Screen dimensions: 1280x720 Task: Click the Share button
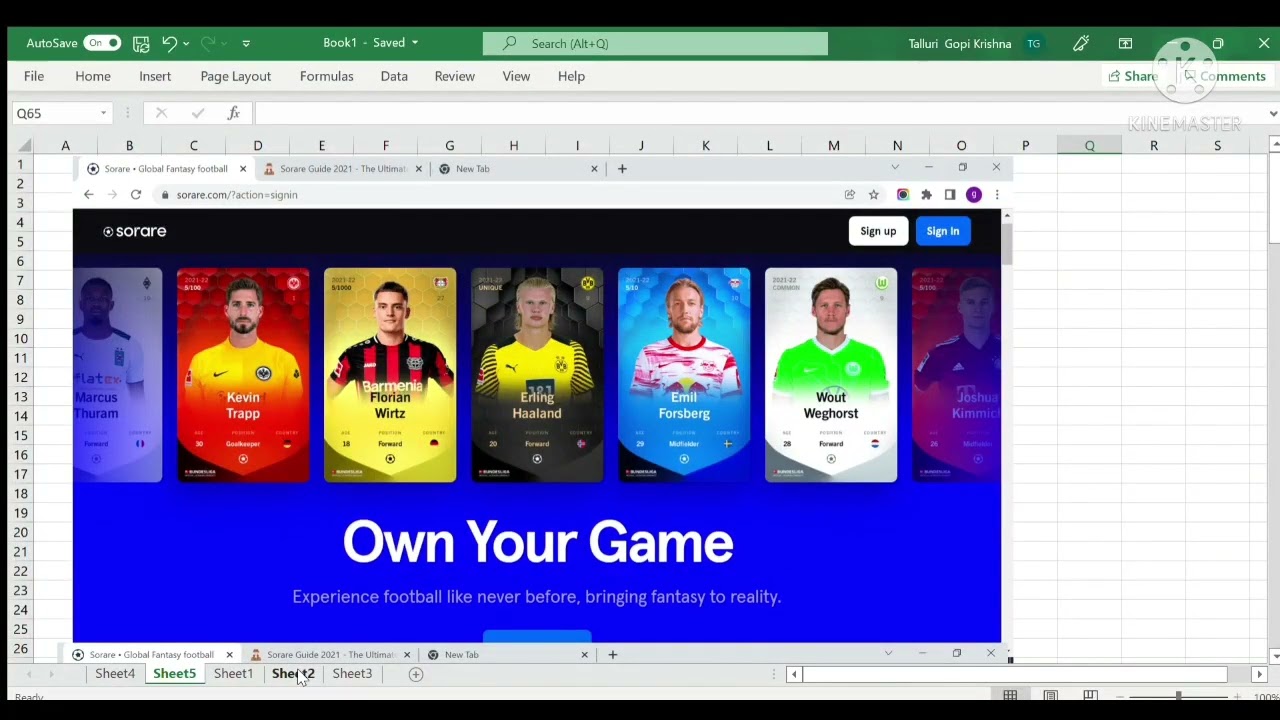[x=1133, y=76]
